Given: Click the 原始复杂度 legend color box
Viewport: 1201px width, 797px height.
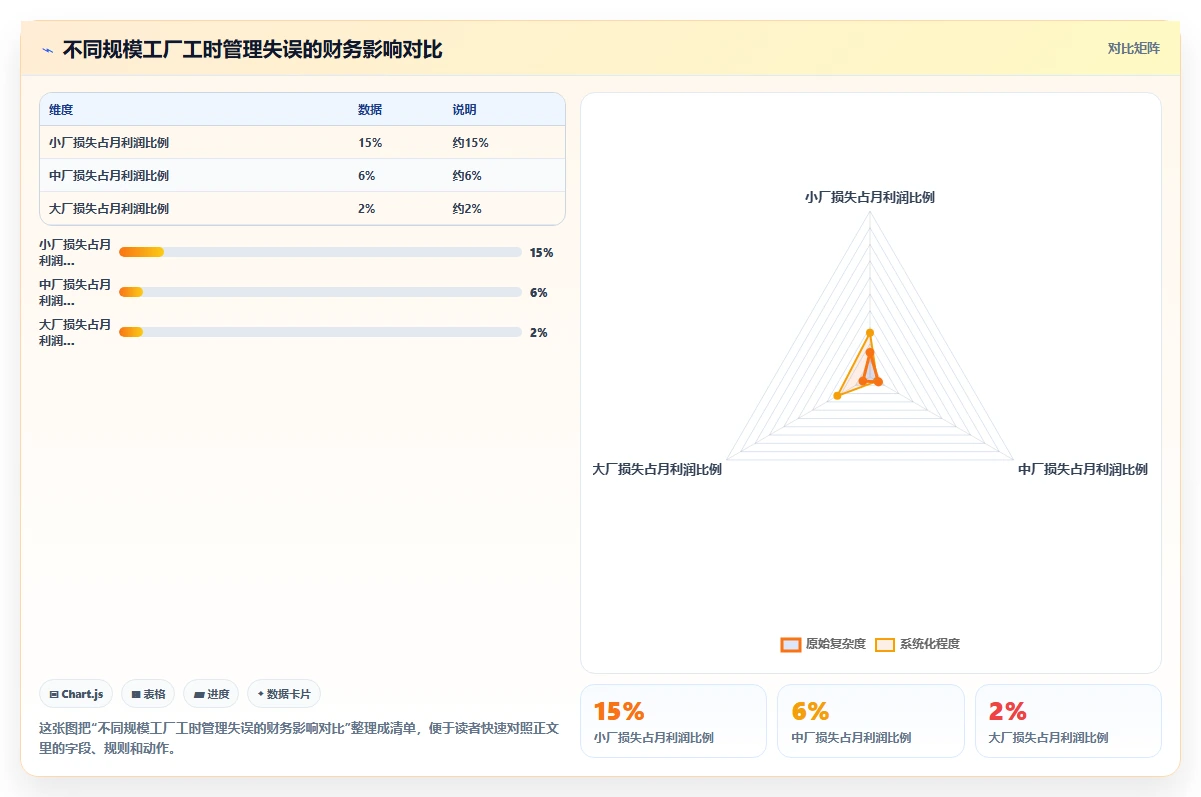Looking at the screenshot, I should [791, 644].
